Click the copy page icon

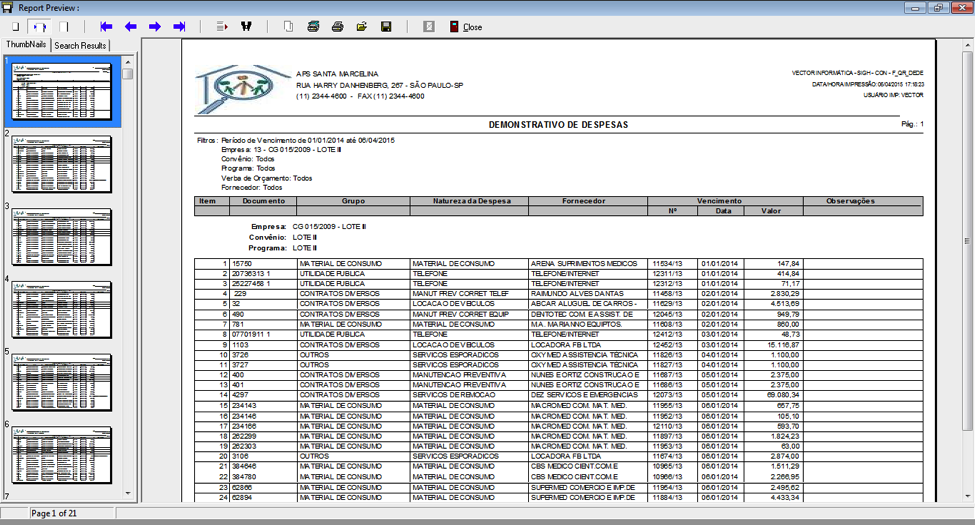pos(289,27)
